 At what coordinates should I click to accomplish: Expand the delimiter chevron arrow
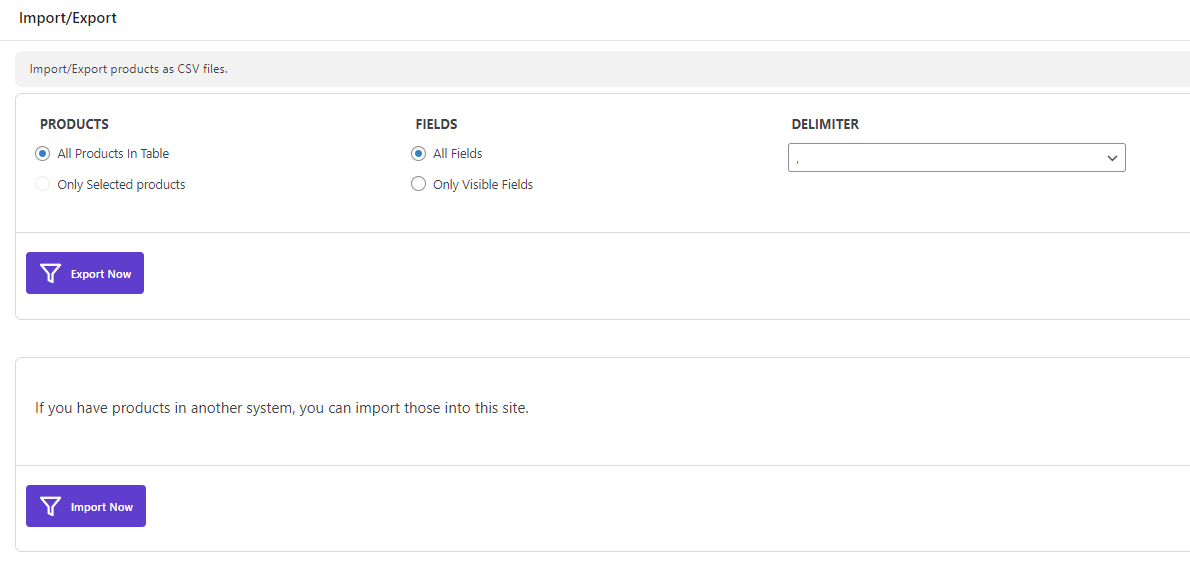[1112, 158]
